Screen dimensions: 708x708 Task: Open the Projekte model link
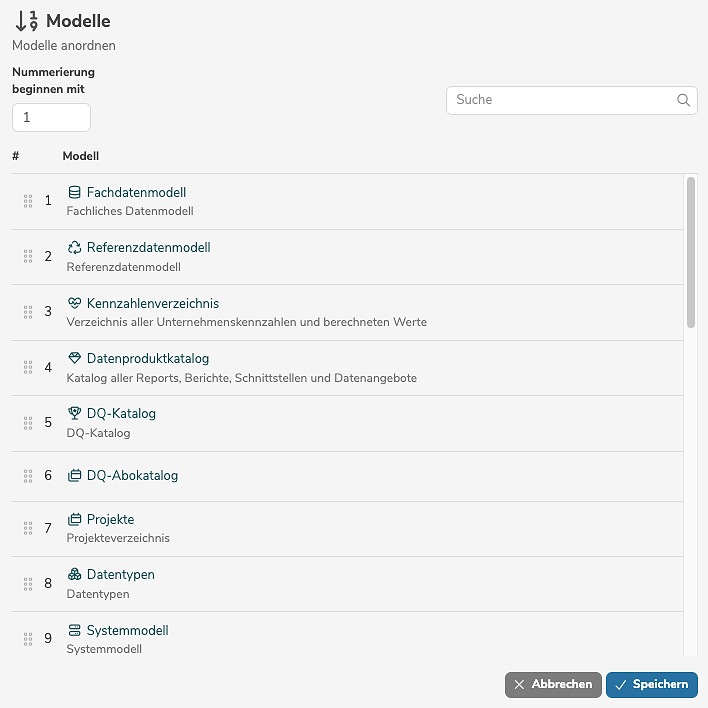(x=110, y=519)
